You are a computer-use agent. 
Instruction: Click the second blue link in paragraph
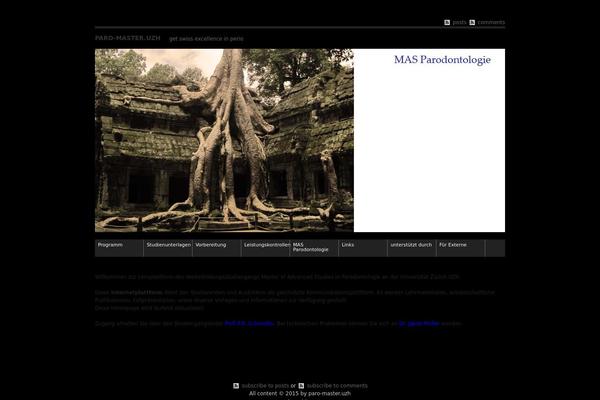click(419, 323)
